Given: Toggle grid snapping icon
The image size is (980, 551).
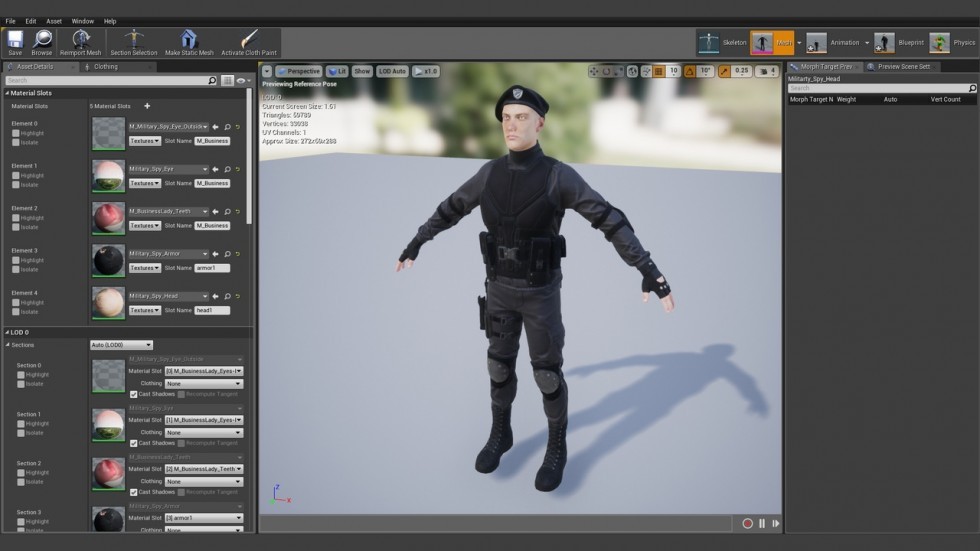Looking at the screenshot, I should pos(659,71).
